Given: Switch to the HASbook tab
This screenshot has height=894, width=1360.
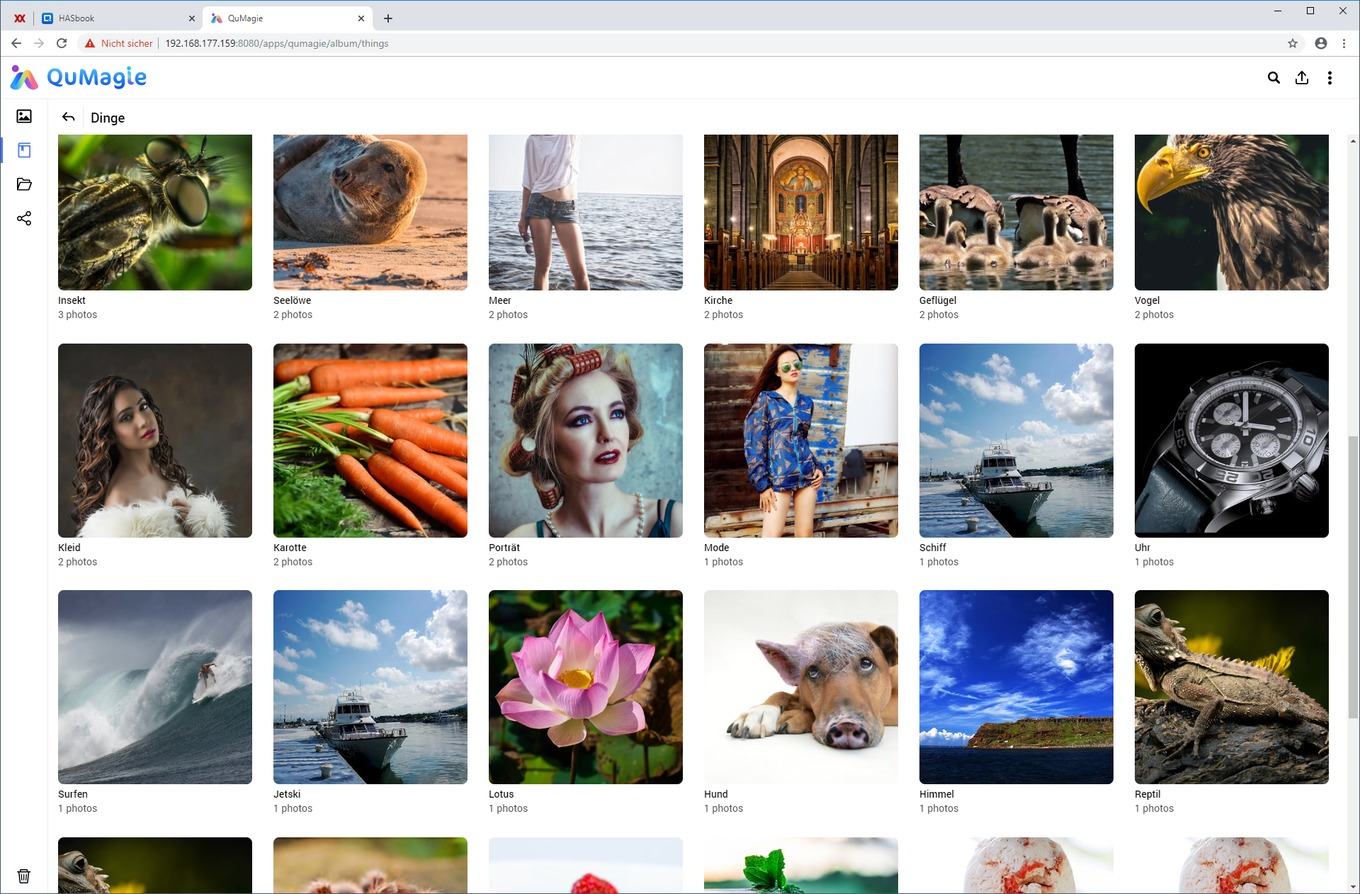Looking at the screenshot, I should point(118,18).
